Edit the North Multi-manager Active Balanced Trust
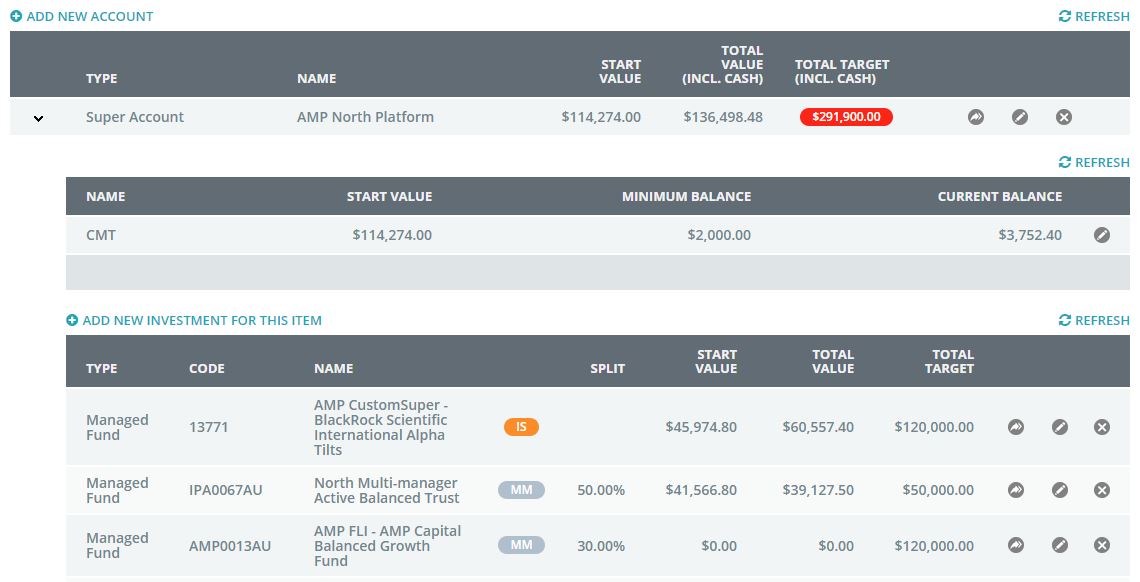The height and width of the screenshot is (582, 1140). click(1060, 490)
